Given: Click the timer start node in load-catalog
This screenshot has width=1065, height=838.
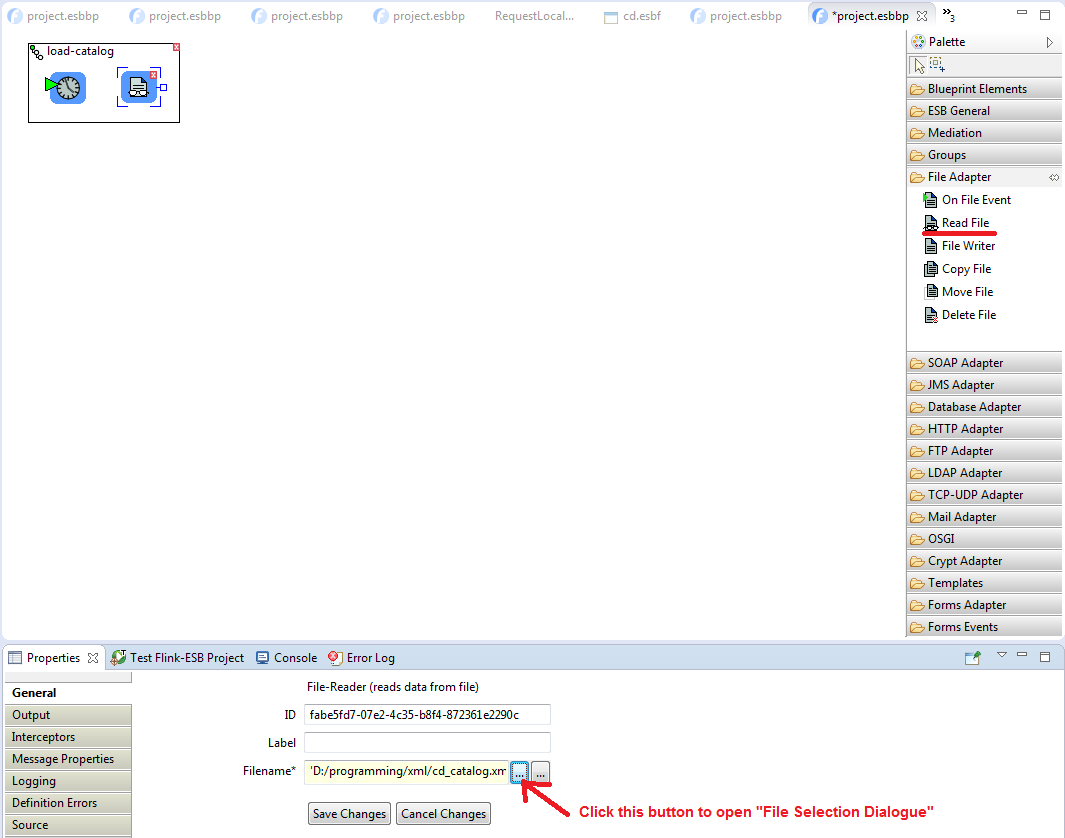Looking at the screenshot, I should point(67,88).
